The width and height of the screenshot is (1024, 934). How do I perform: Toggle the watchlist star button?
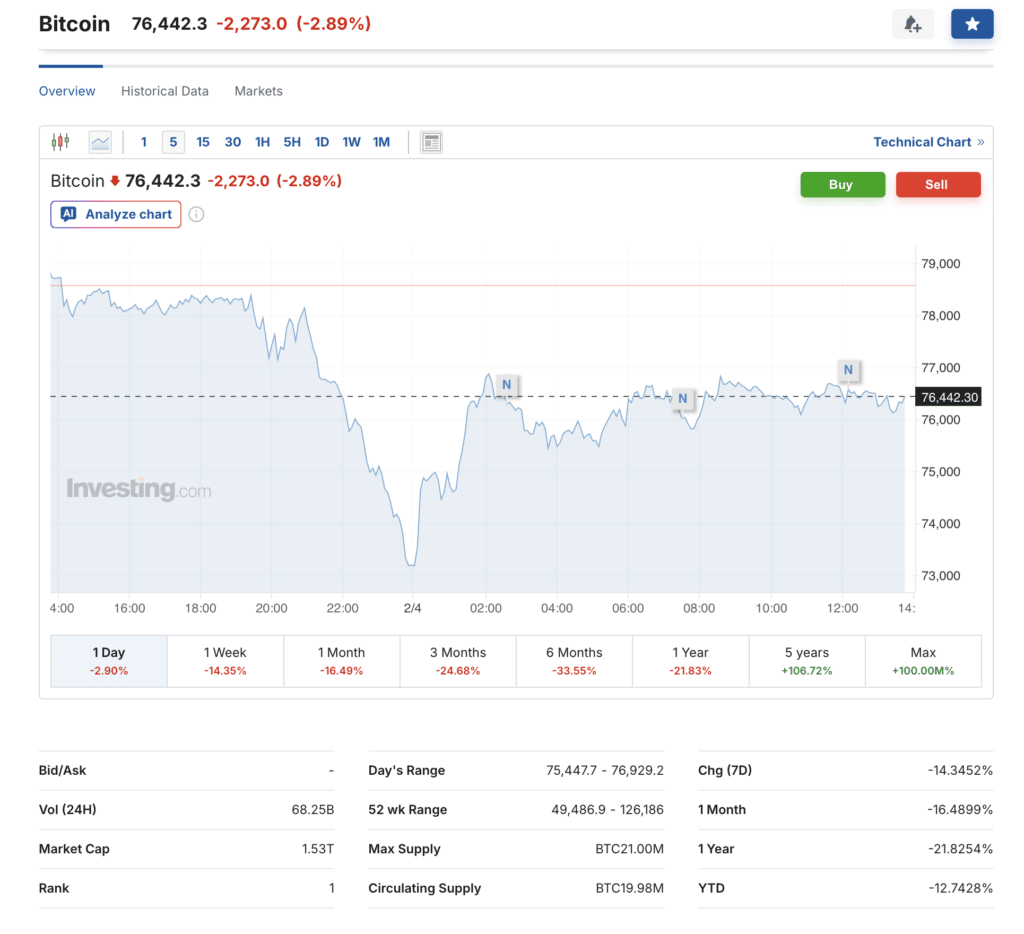click(x=972, y=24)
